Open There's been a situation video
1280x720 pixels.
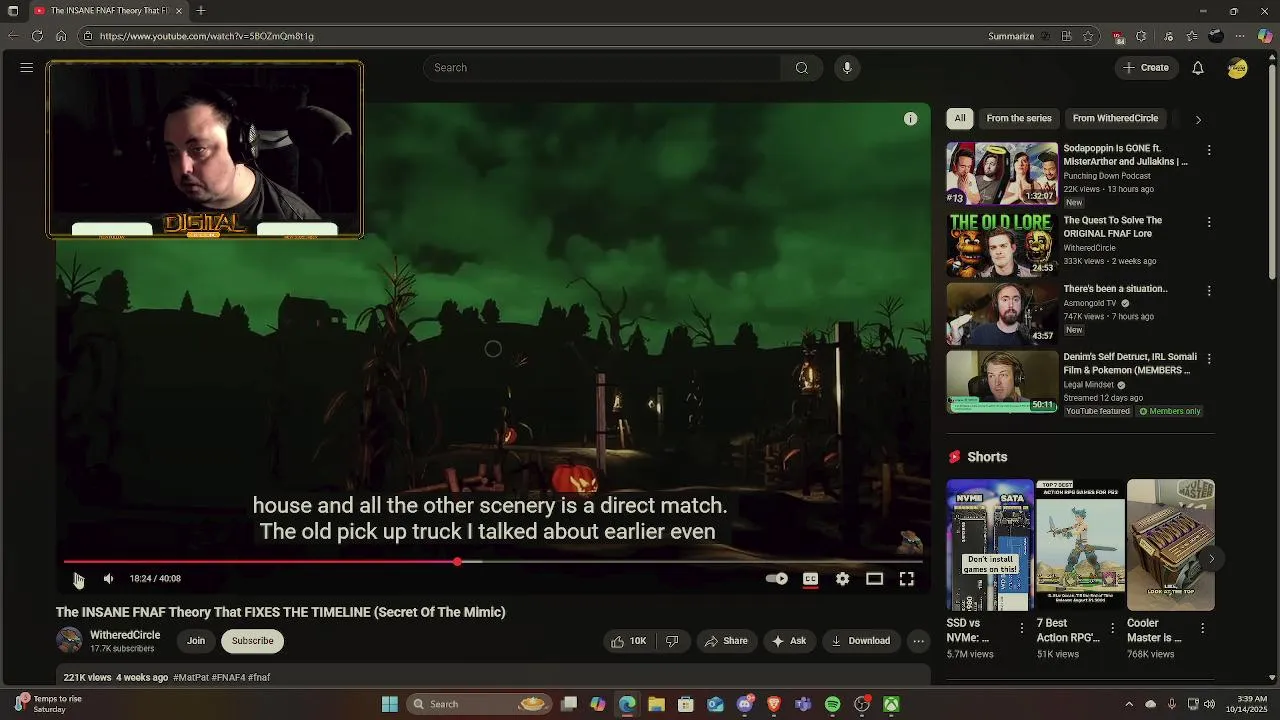click(1002, 312)
